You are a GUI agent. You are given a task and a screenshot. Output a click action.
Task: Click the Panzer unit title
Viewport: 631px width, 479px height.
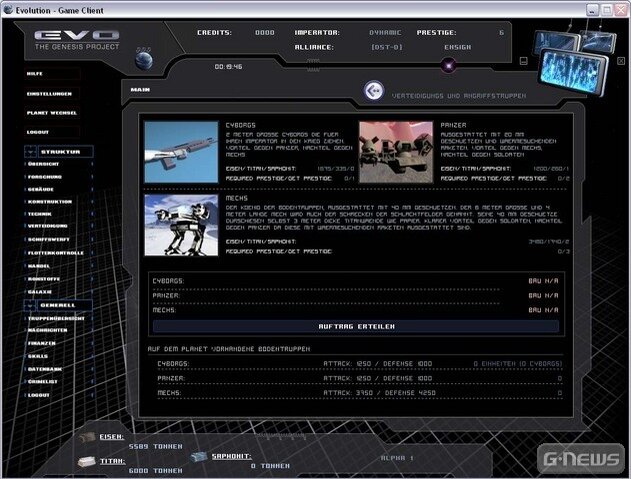click(454, 125)
